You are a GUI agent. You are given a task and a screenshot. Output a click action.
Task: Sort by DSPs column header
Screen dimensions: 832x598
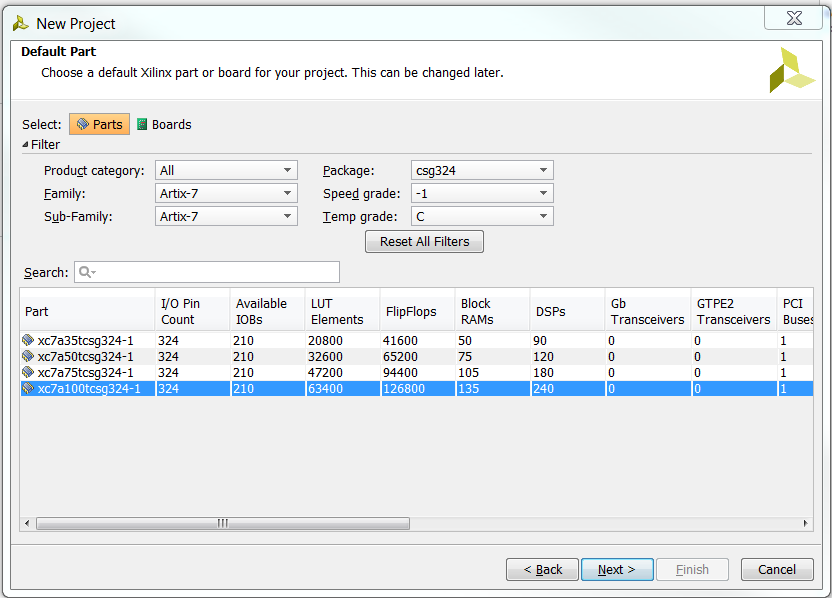(x=567, y=311)
